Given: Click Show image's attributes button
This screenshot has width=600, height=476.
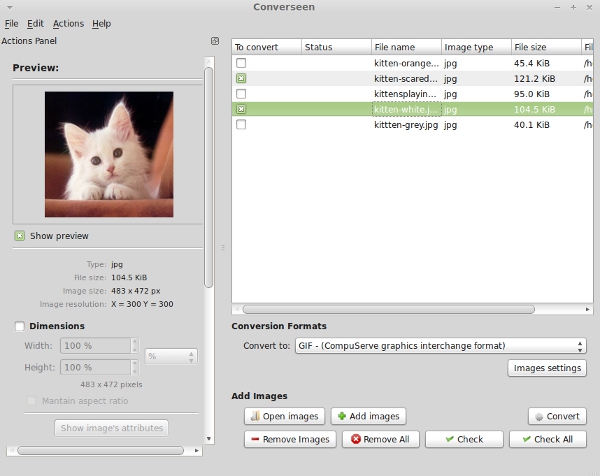Looking at the screenshot, I should 111,428.
